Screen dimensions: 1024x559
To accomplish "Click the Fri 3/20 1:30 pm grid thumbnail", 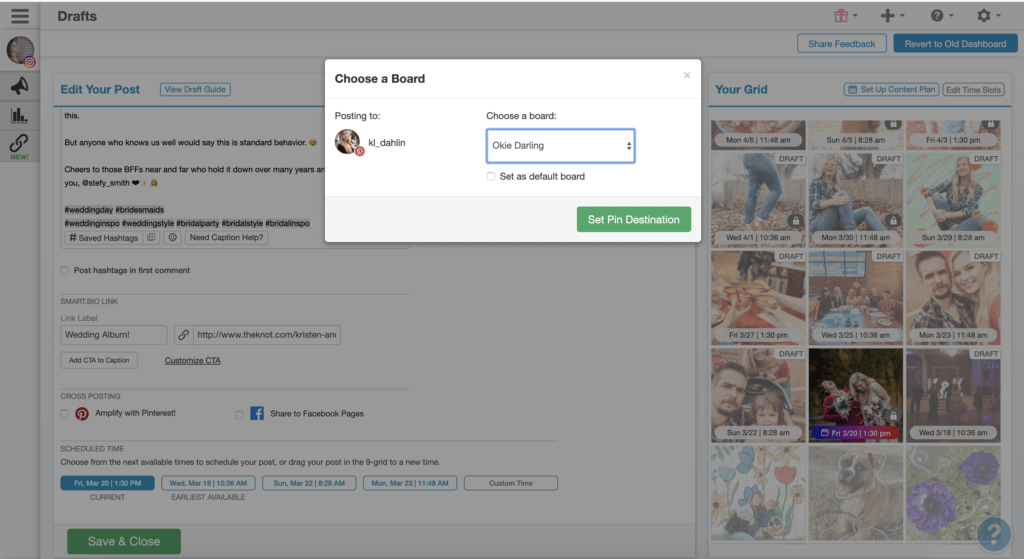I will point(853,394).
